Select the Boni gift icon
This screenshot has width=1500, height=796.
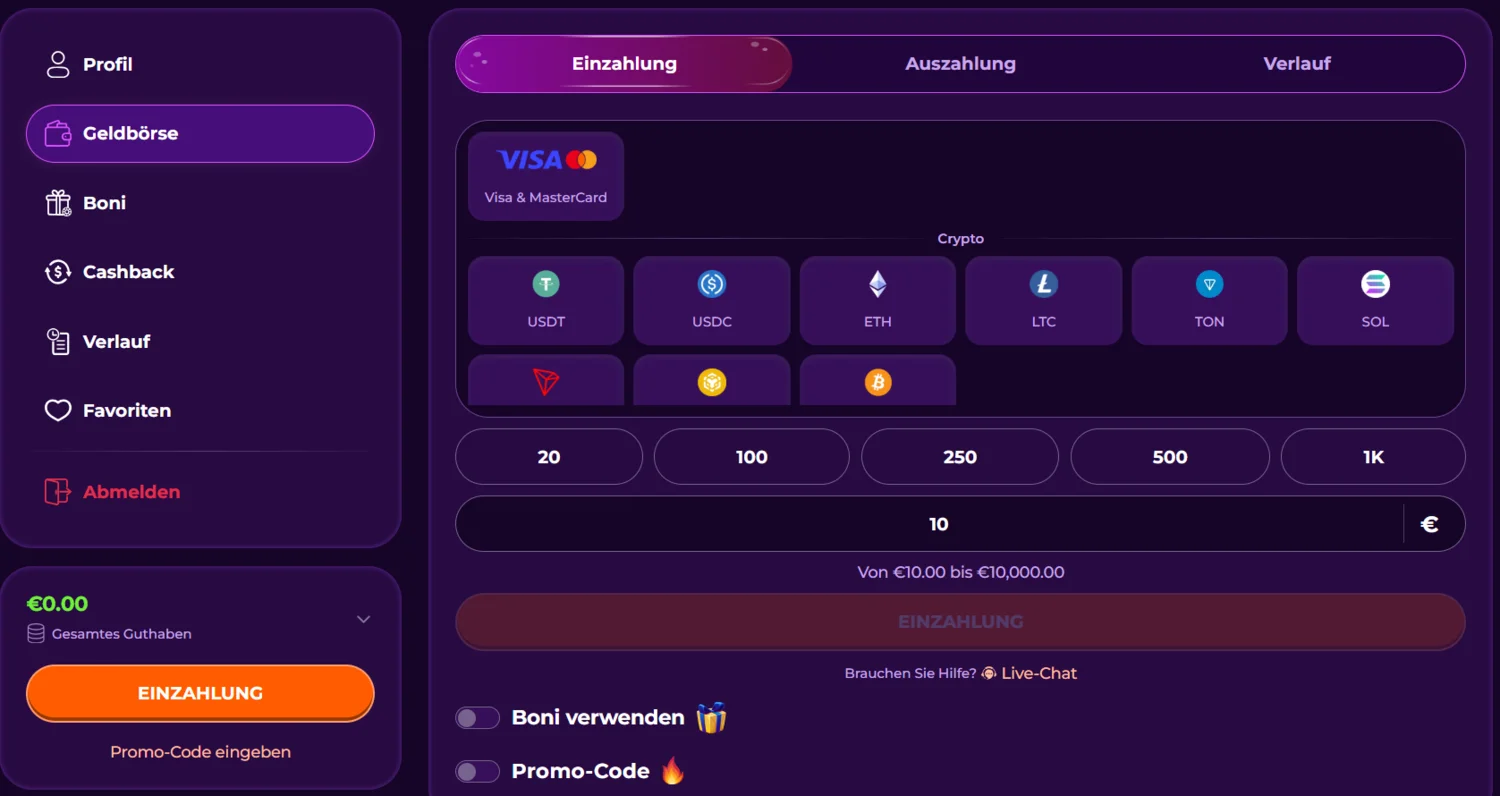click(x=58, y=202)
